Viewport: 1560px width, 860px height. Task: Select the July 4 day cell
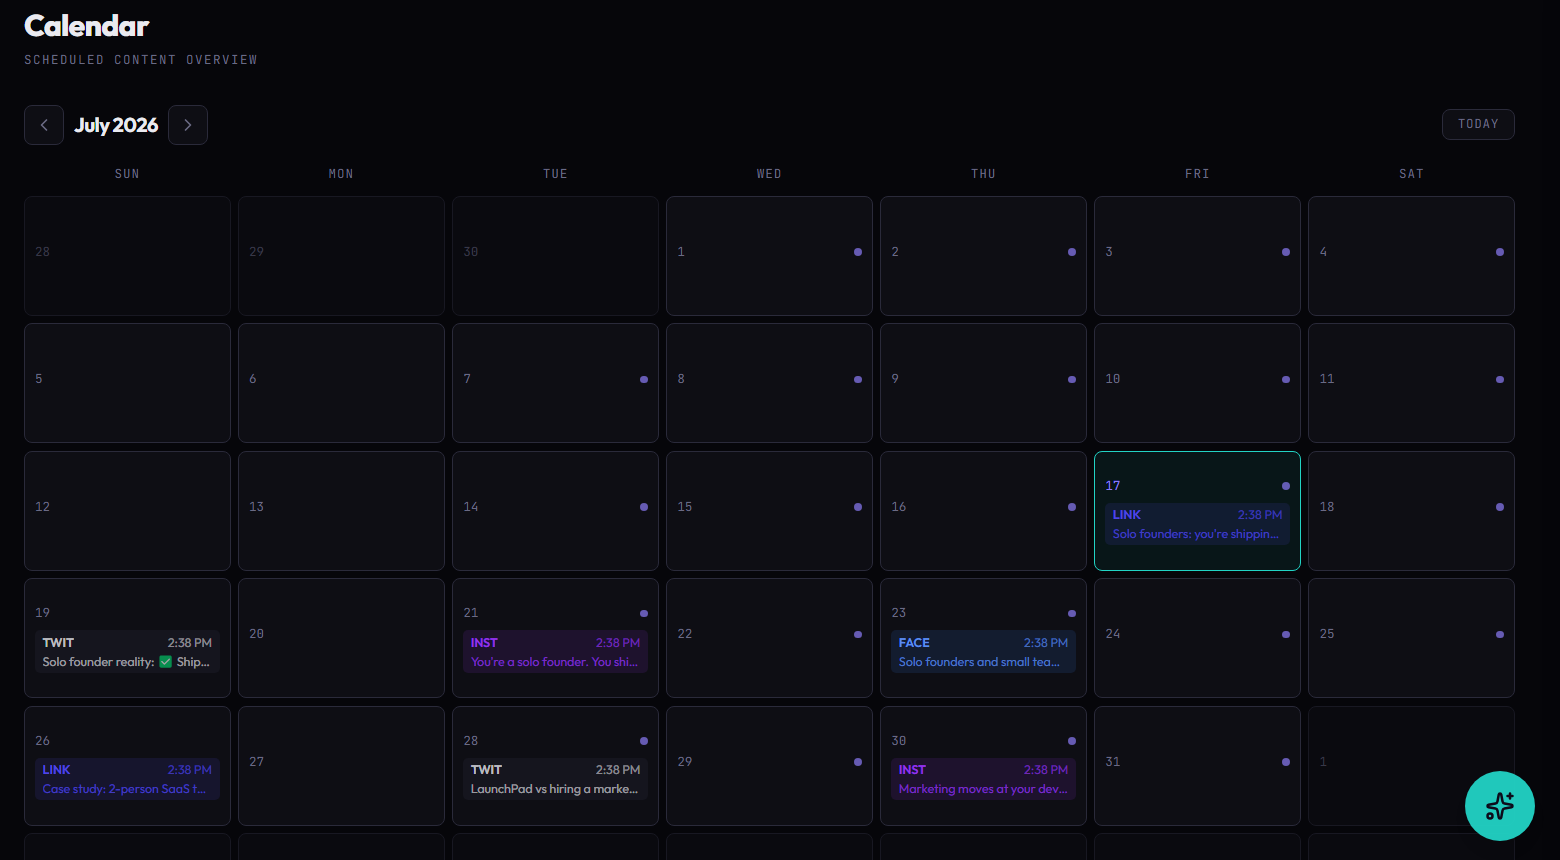pos(1411,256)
